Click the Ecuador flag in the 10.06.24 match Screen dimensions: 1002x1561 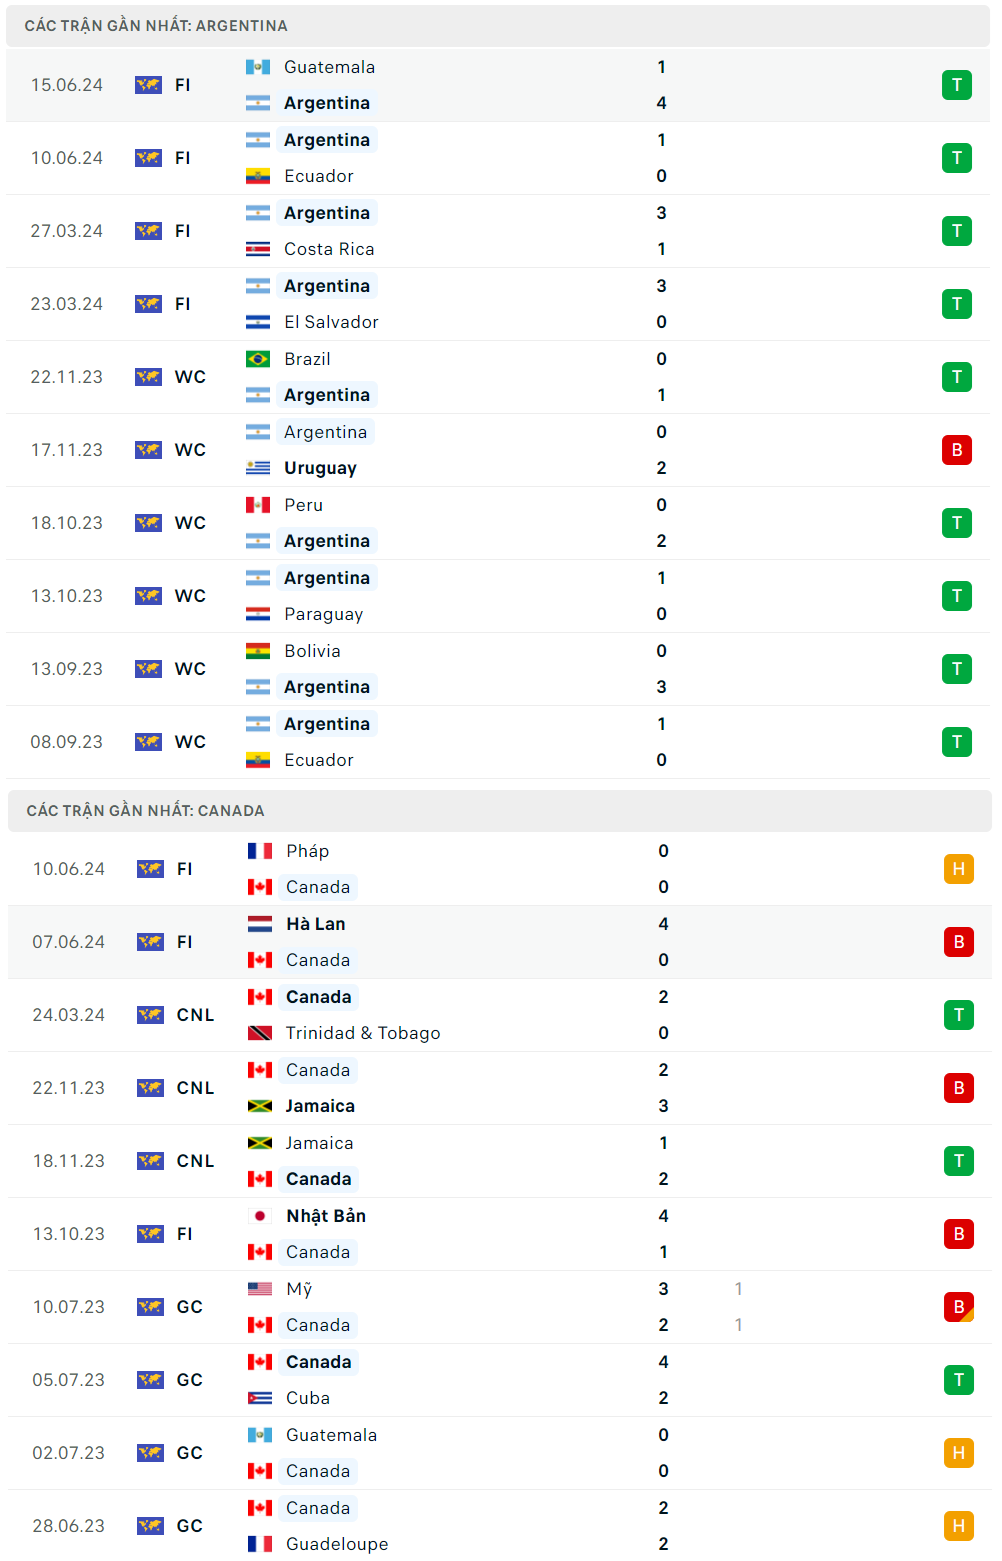[258, 176]
